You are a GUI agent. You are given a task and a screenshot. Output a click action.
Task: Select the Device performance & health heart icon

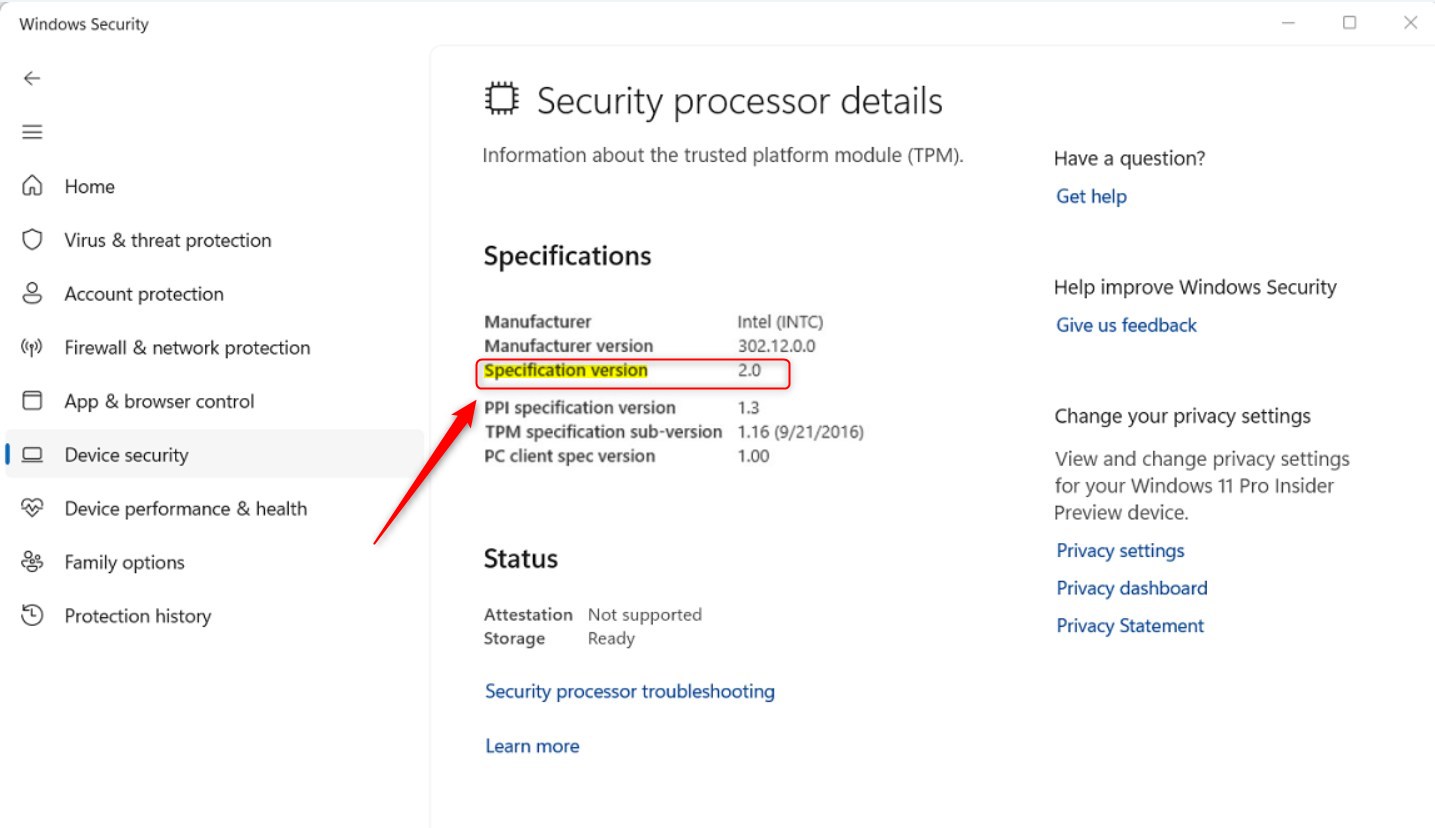pos(31,508)
